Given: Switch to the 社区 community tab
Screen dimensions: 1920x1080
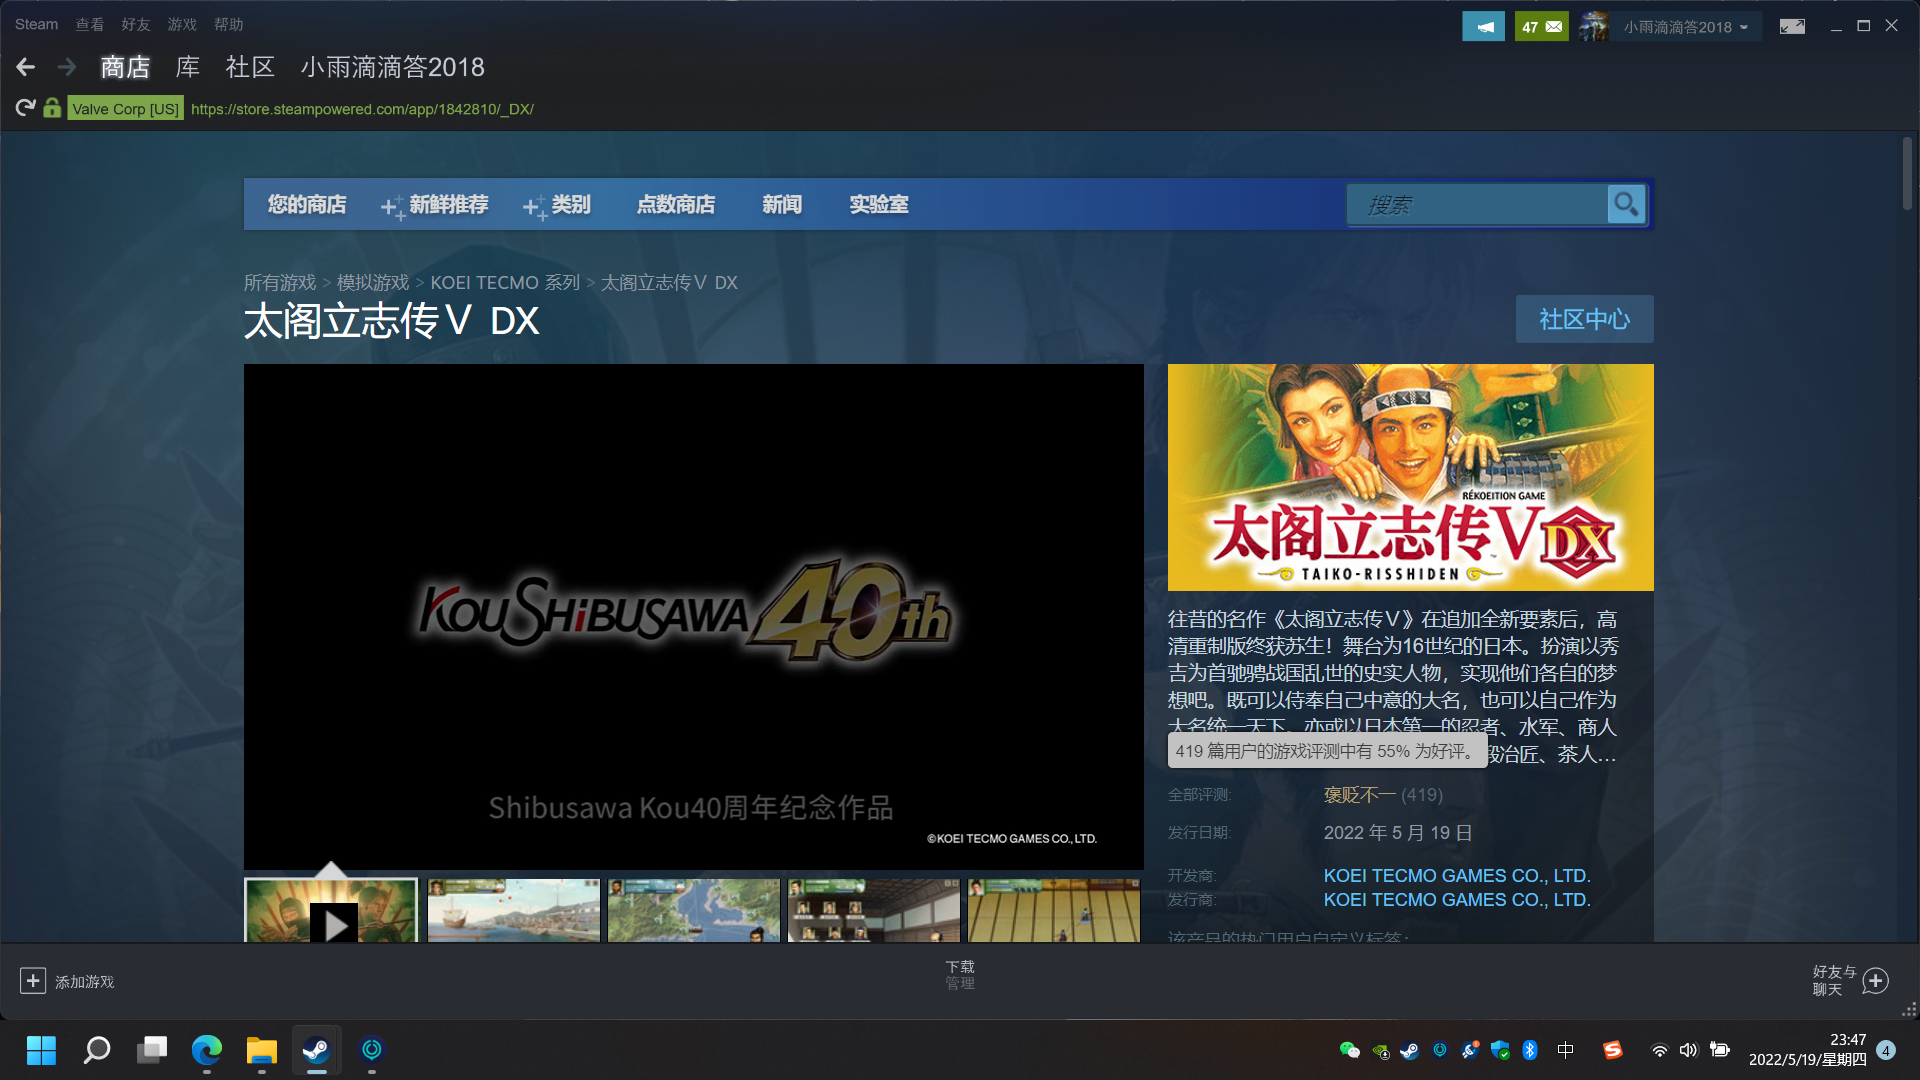Looking at the screenshot, I should click(250, 67).
